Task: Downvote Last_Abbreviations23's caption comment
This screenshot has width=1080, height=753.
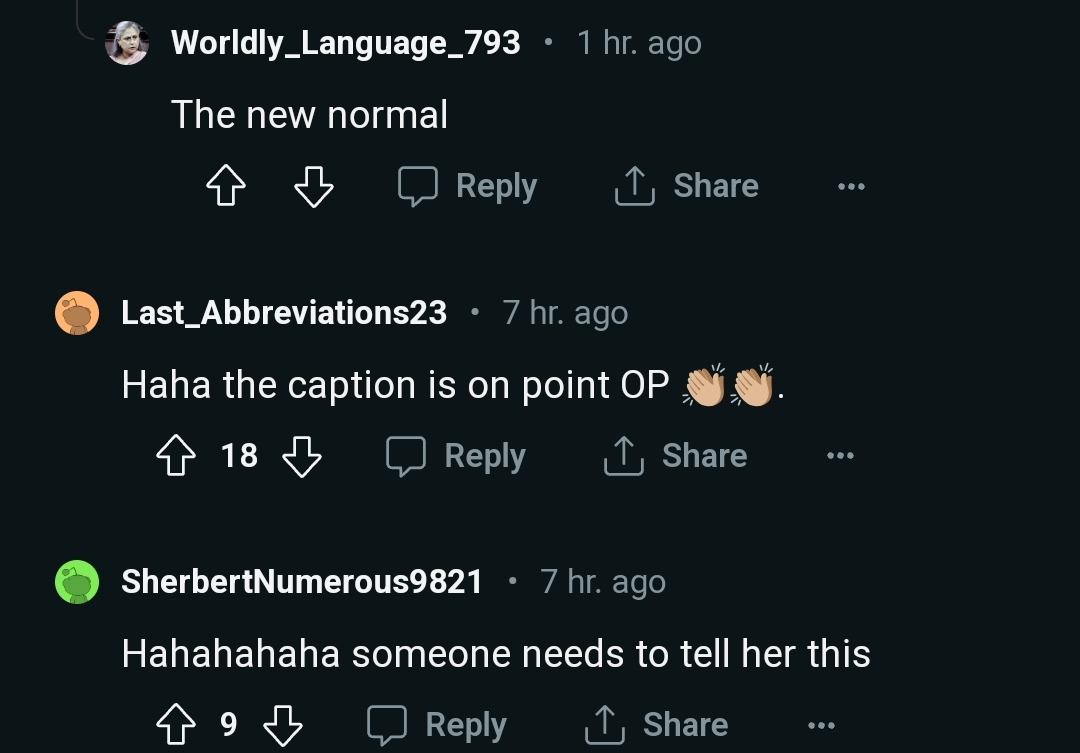Action: click(x=302, y=456)
